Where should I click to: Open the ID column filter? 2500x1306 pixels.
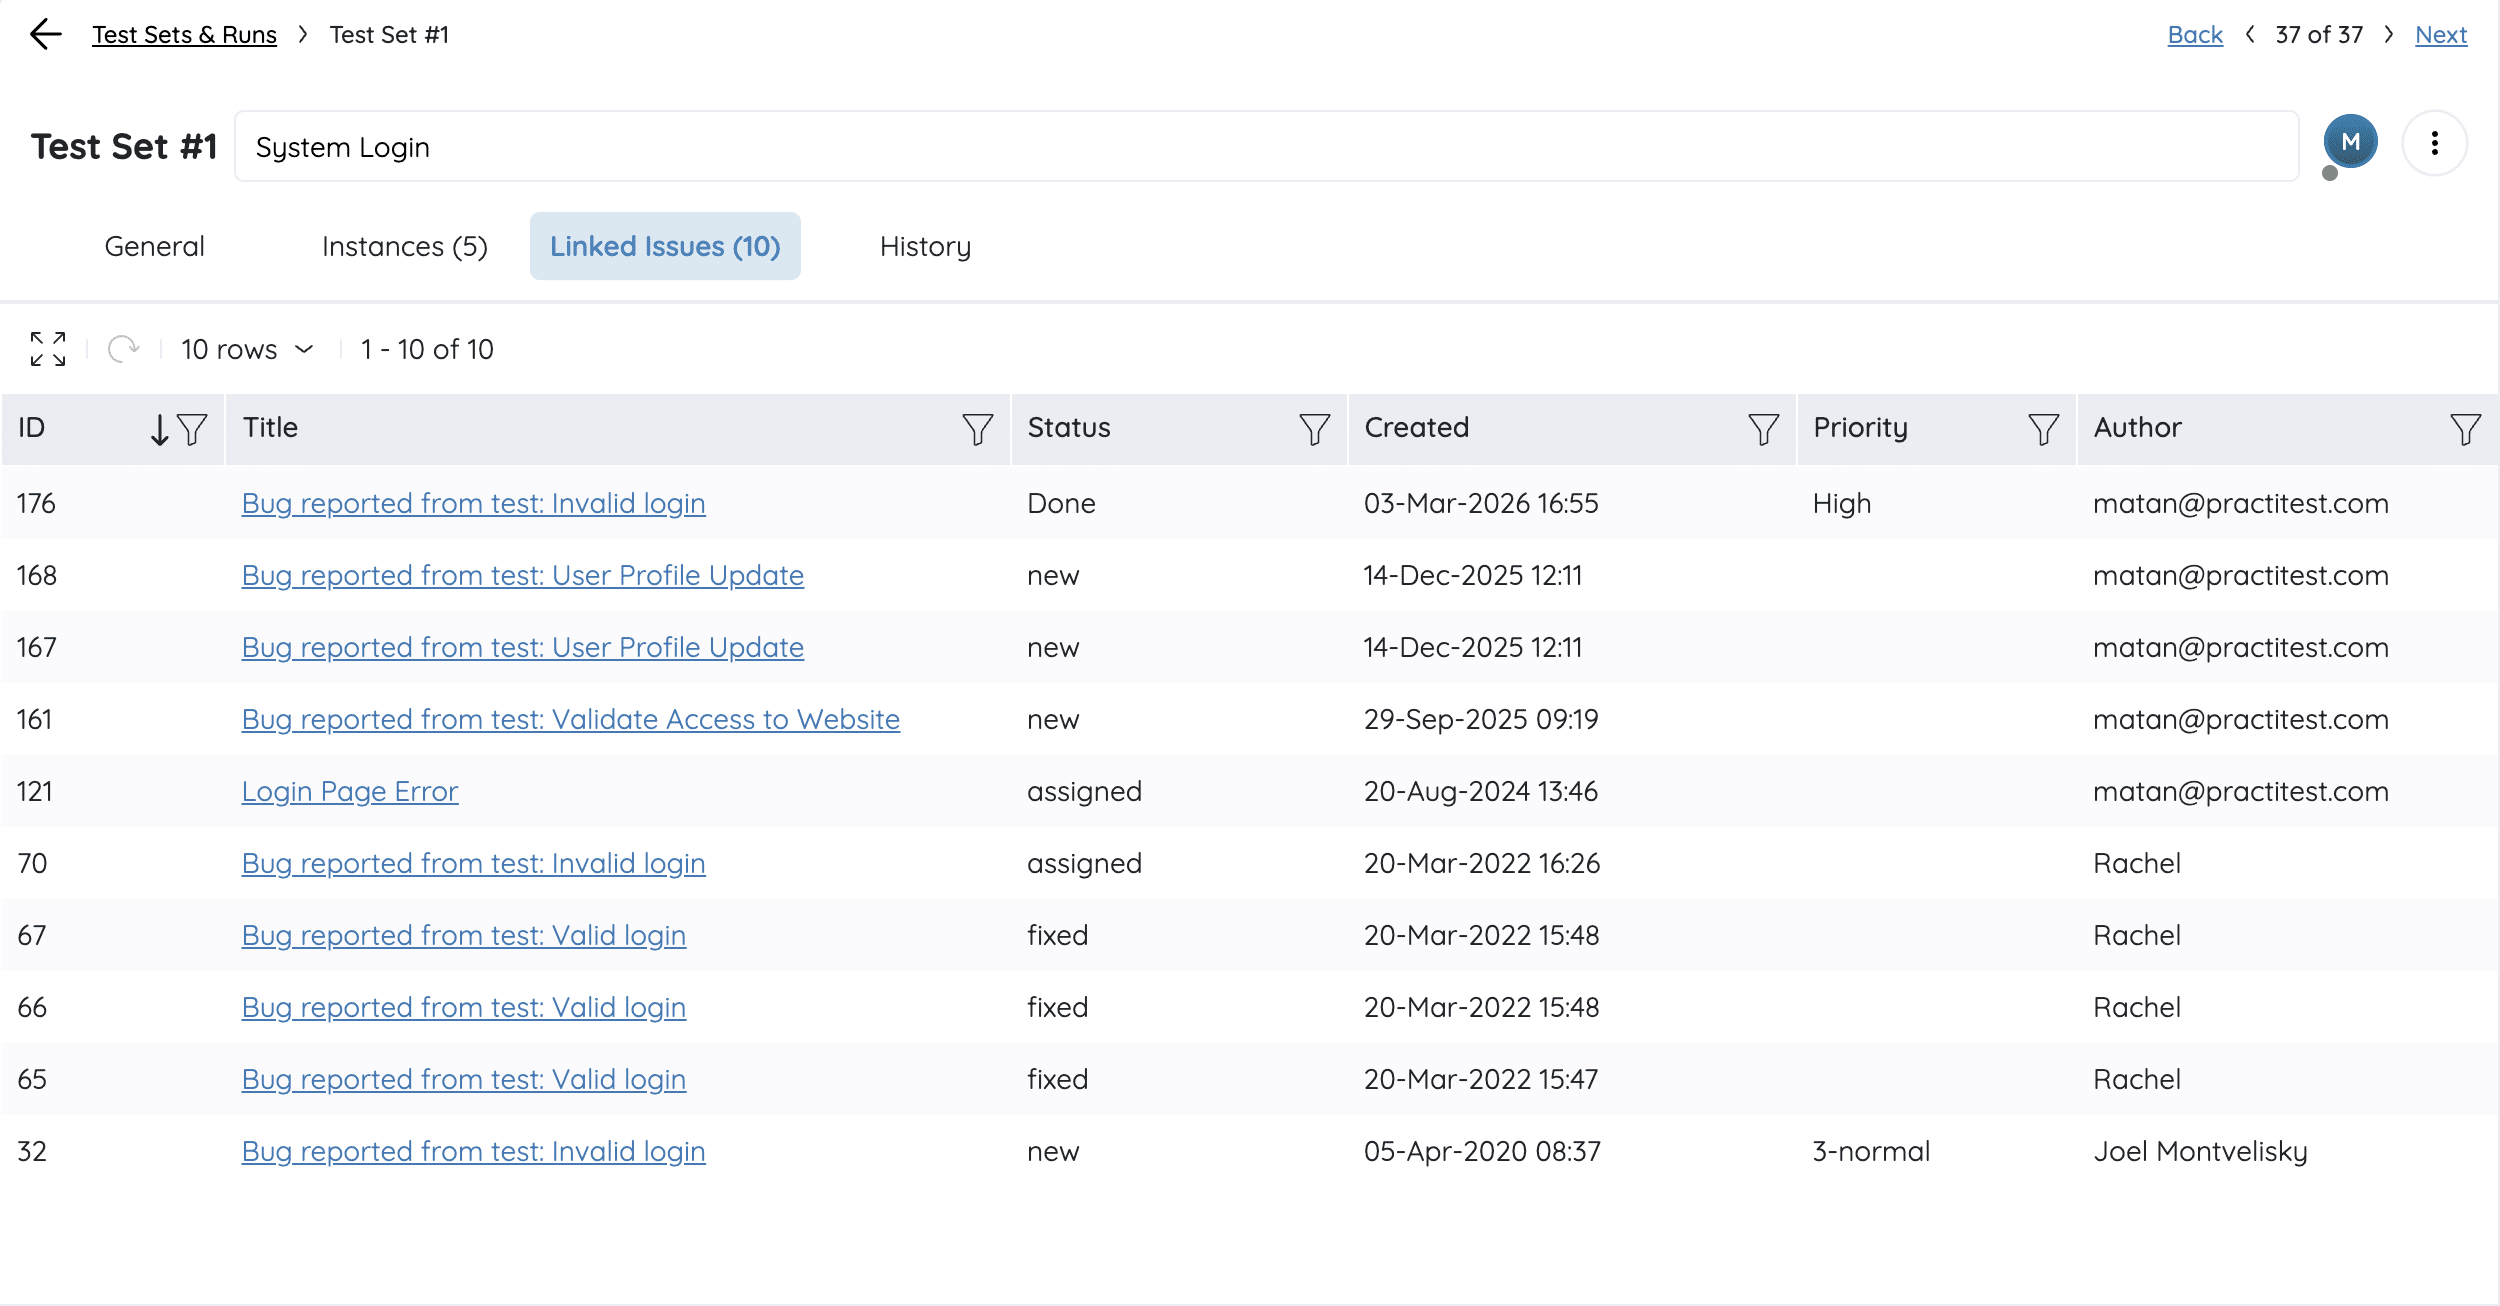(x=192, y=429)
